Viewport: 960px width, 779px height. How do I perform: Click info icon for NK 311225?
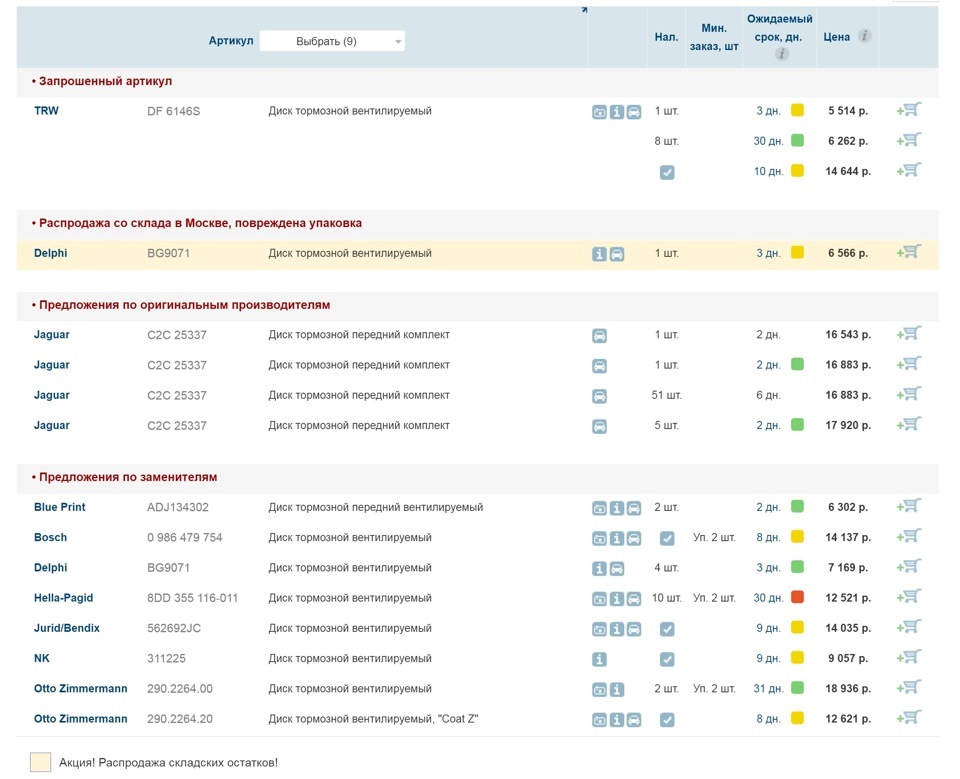599,660
